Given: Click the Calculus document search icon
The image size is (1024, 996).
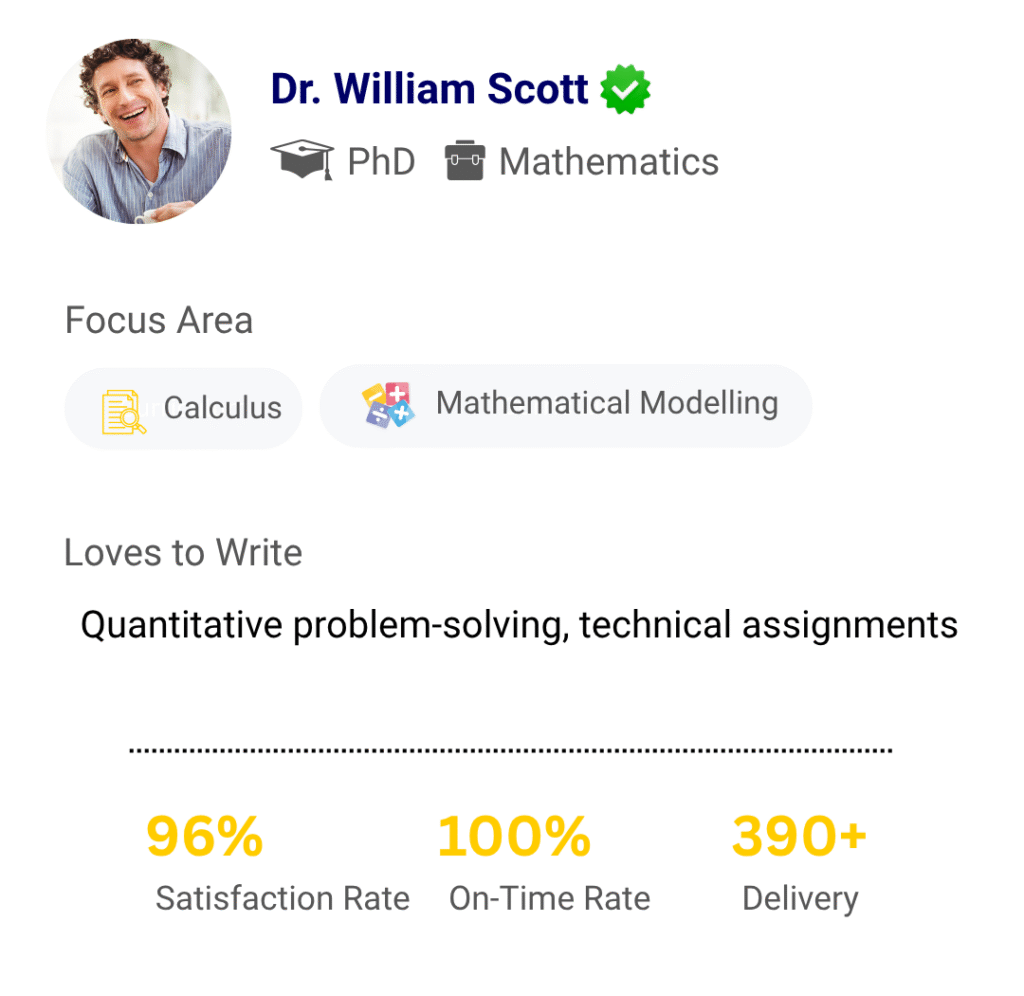Looking at the screenshot, I should [124, 410].
